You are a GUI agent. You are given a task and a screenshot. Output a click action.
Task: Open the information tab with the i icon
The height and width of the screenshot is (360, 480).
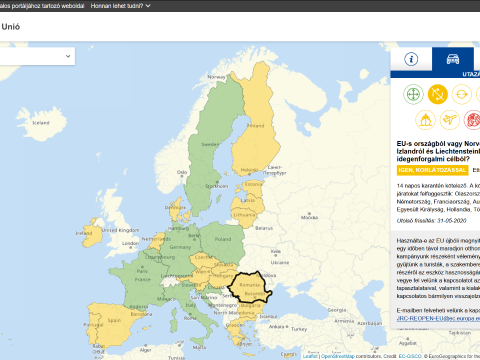(411, 59)
